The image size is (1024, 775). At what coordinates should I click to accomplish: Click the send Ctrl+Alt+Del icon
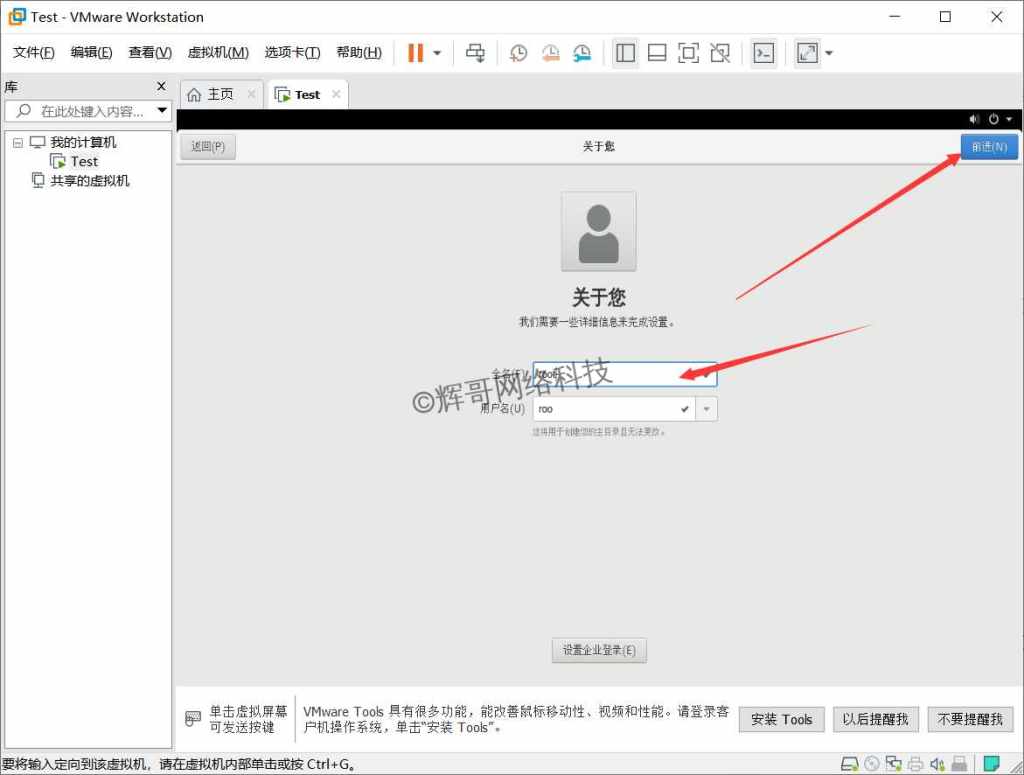point(475,53)
